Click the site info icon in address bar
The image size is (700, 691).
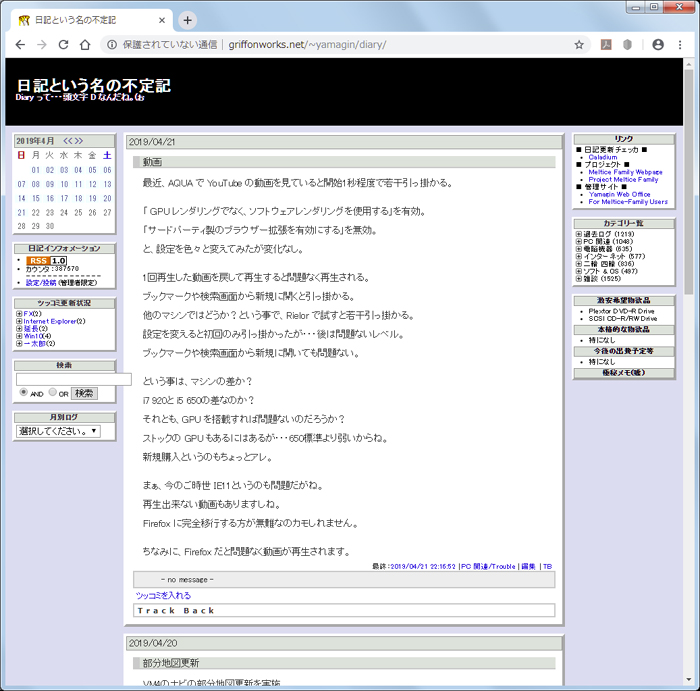click(x=112, y=45)
